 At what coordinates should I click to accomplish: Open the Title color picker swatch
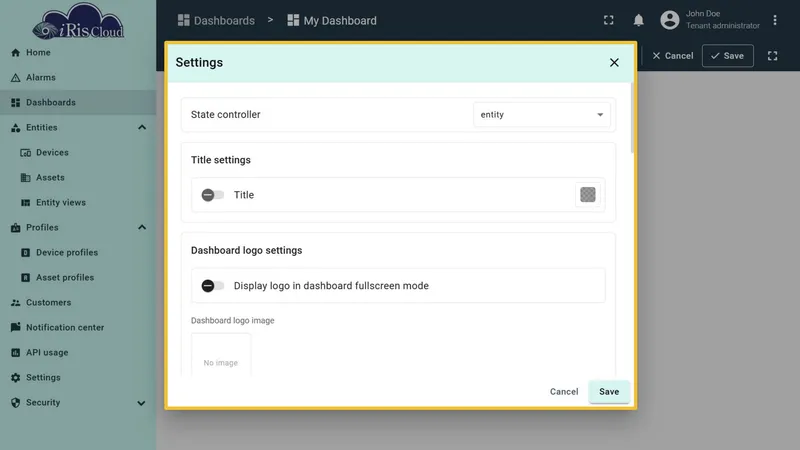pyautogui.click(x=588, y=194)
